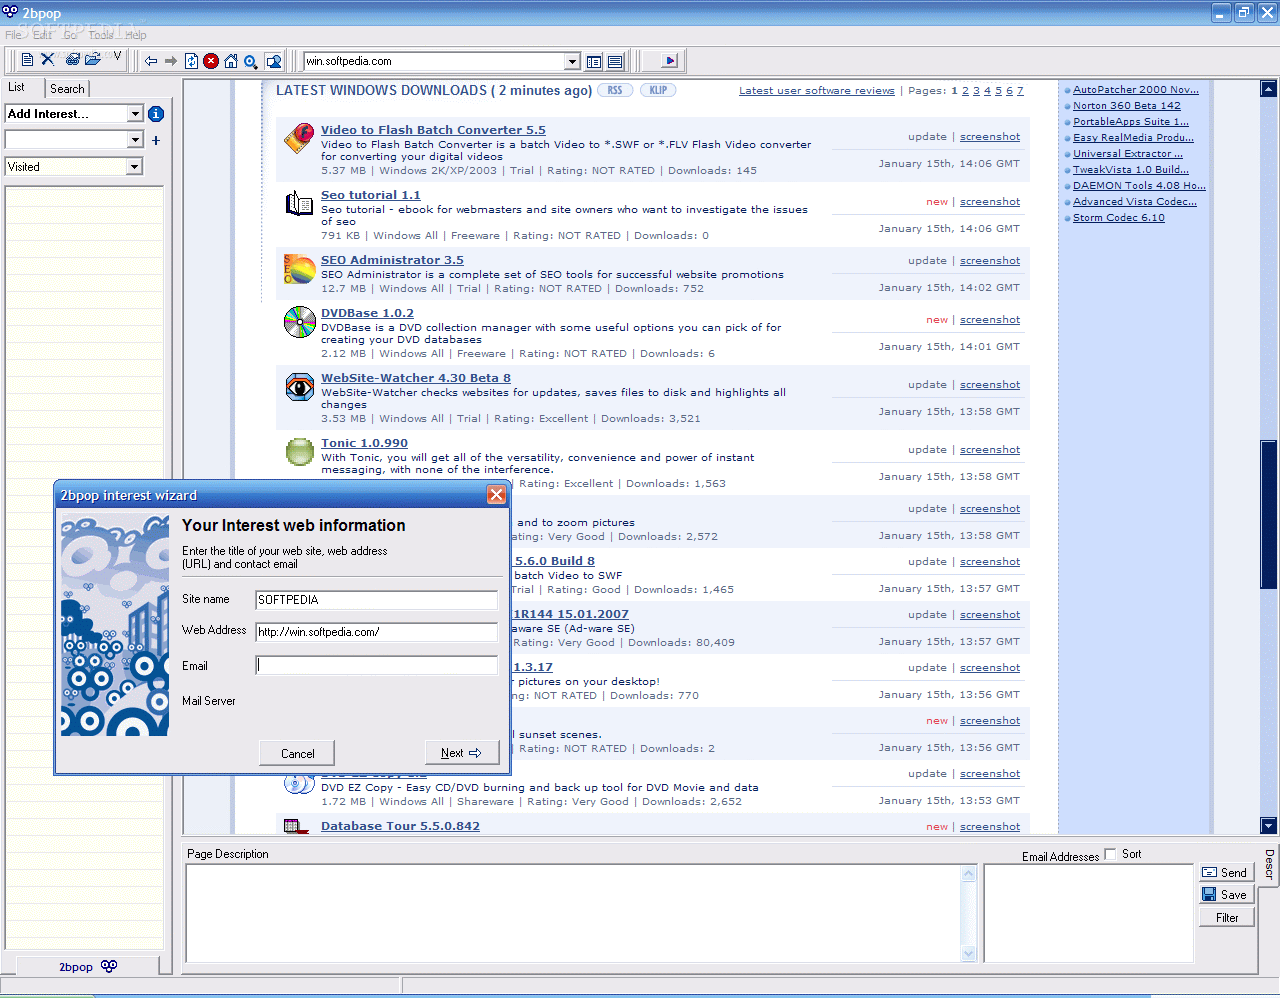Click the open folder toolbar icon
1280x998 pixels.
pos(93,60)
